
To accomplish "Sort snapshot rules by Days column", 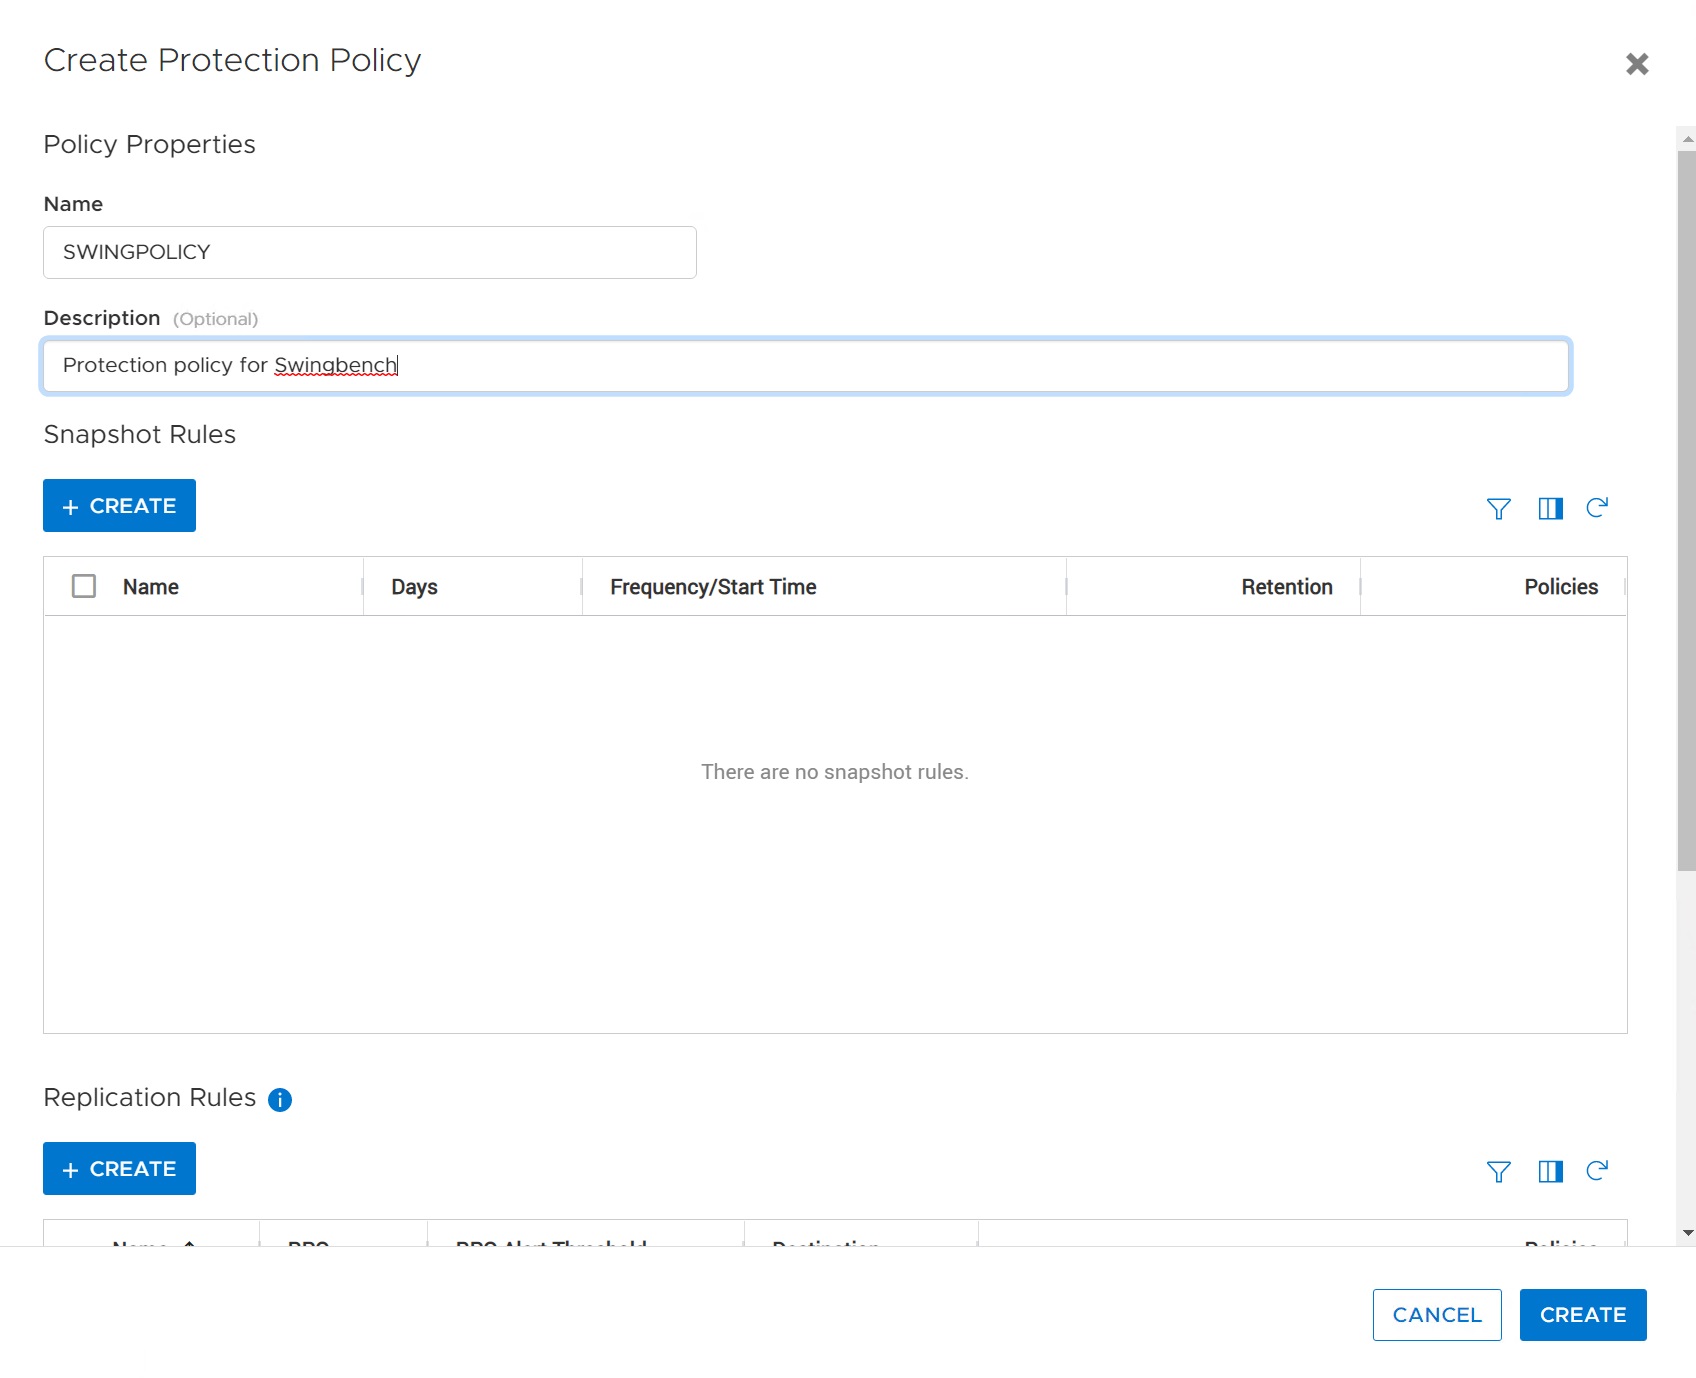I will (x=414, y=587).
